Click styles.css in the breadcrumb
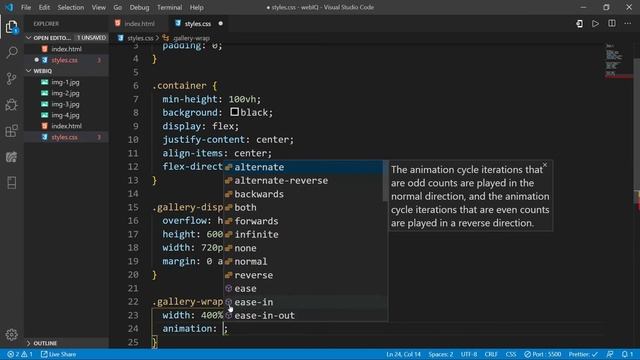Image resolution: width=640 pixels, height=360 pixels. click(140, 38)
